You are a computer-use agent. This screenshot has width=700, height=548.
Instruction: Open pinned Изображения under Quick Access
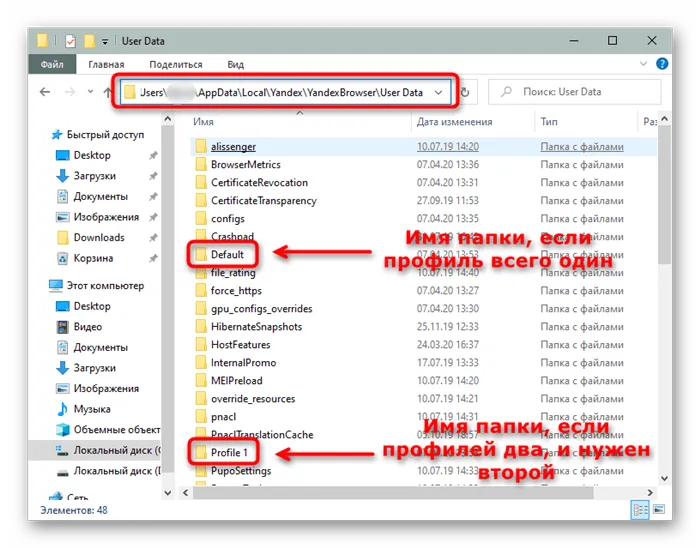click(x=106, y=217)
